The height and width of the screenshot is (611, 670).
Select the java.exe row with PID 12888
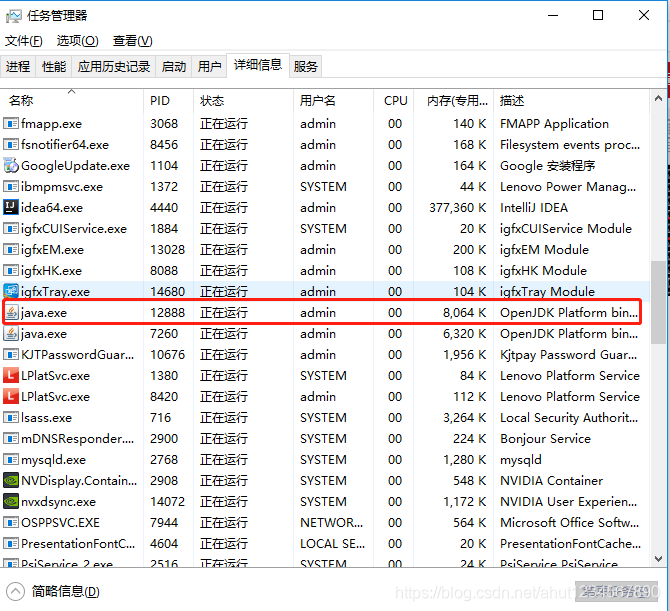[x=322, y=313]
